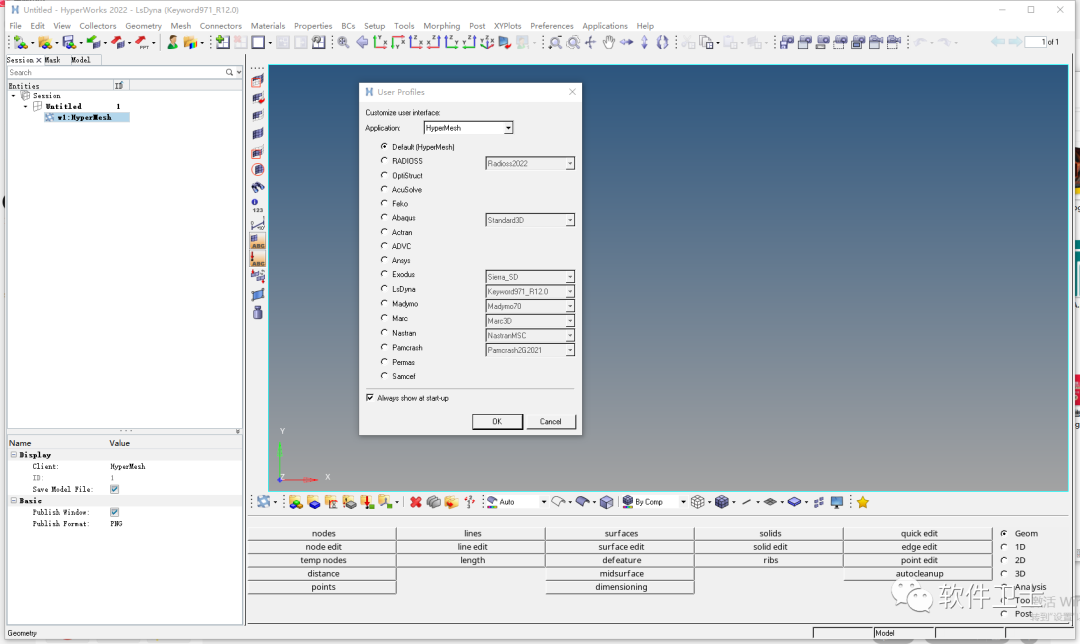Open the Connectors menu
1080x644 pixels.
[x=220, y=25]
